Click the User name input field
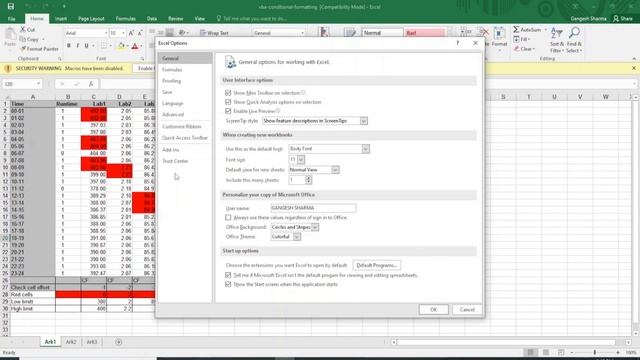 point(313,208)
